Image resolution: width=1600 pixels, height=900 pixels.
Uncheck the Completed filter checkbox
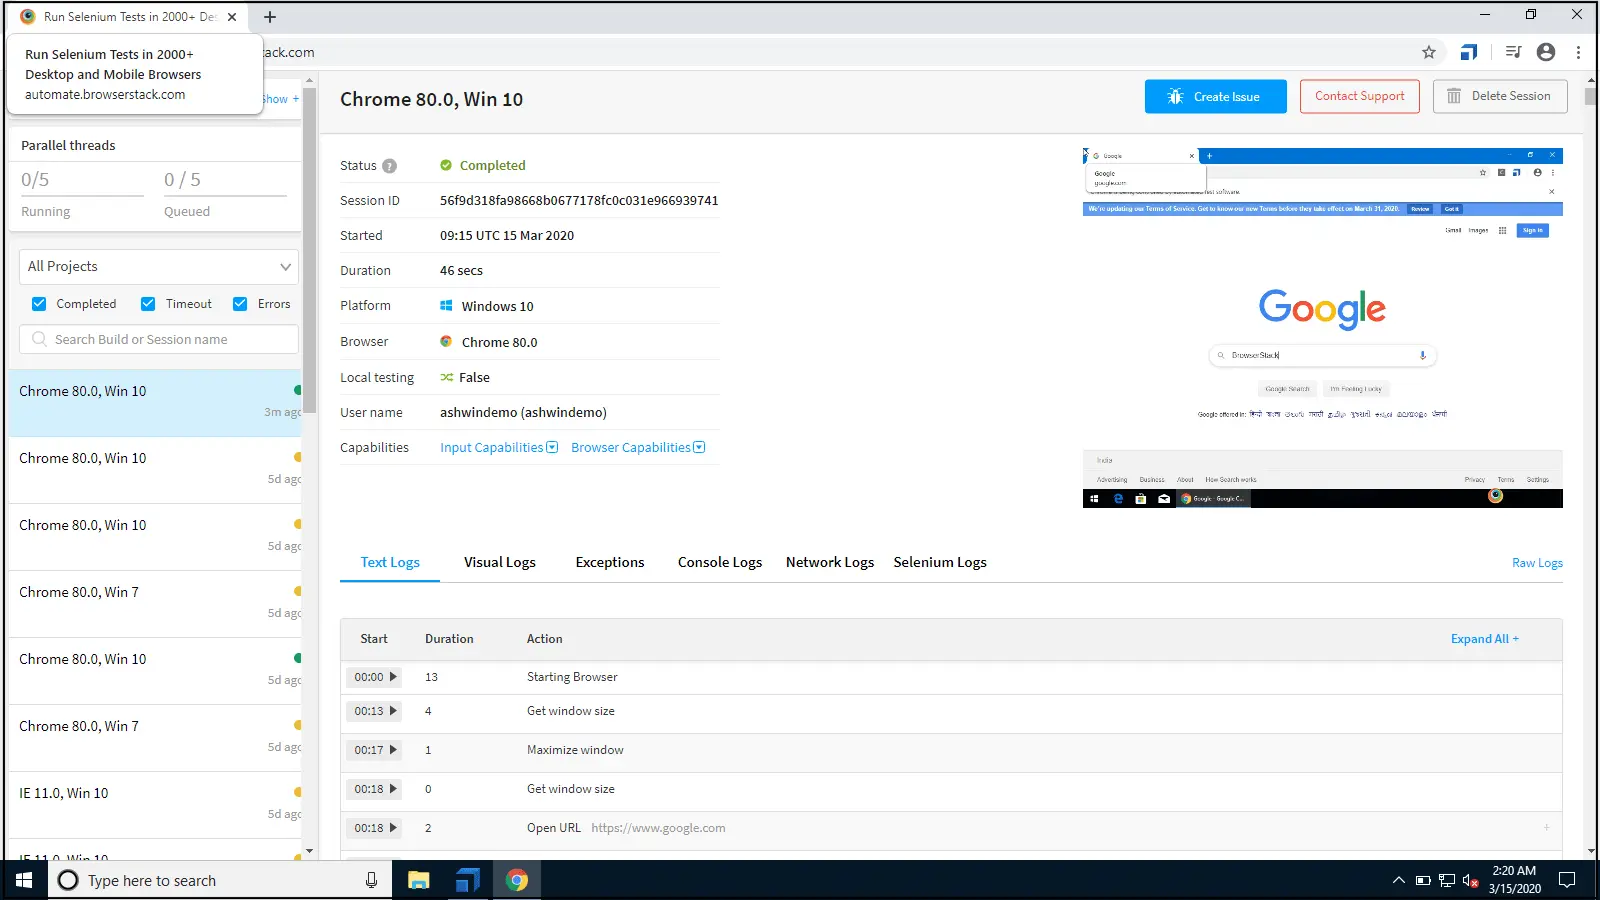point(39,304)
